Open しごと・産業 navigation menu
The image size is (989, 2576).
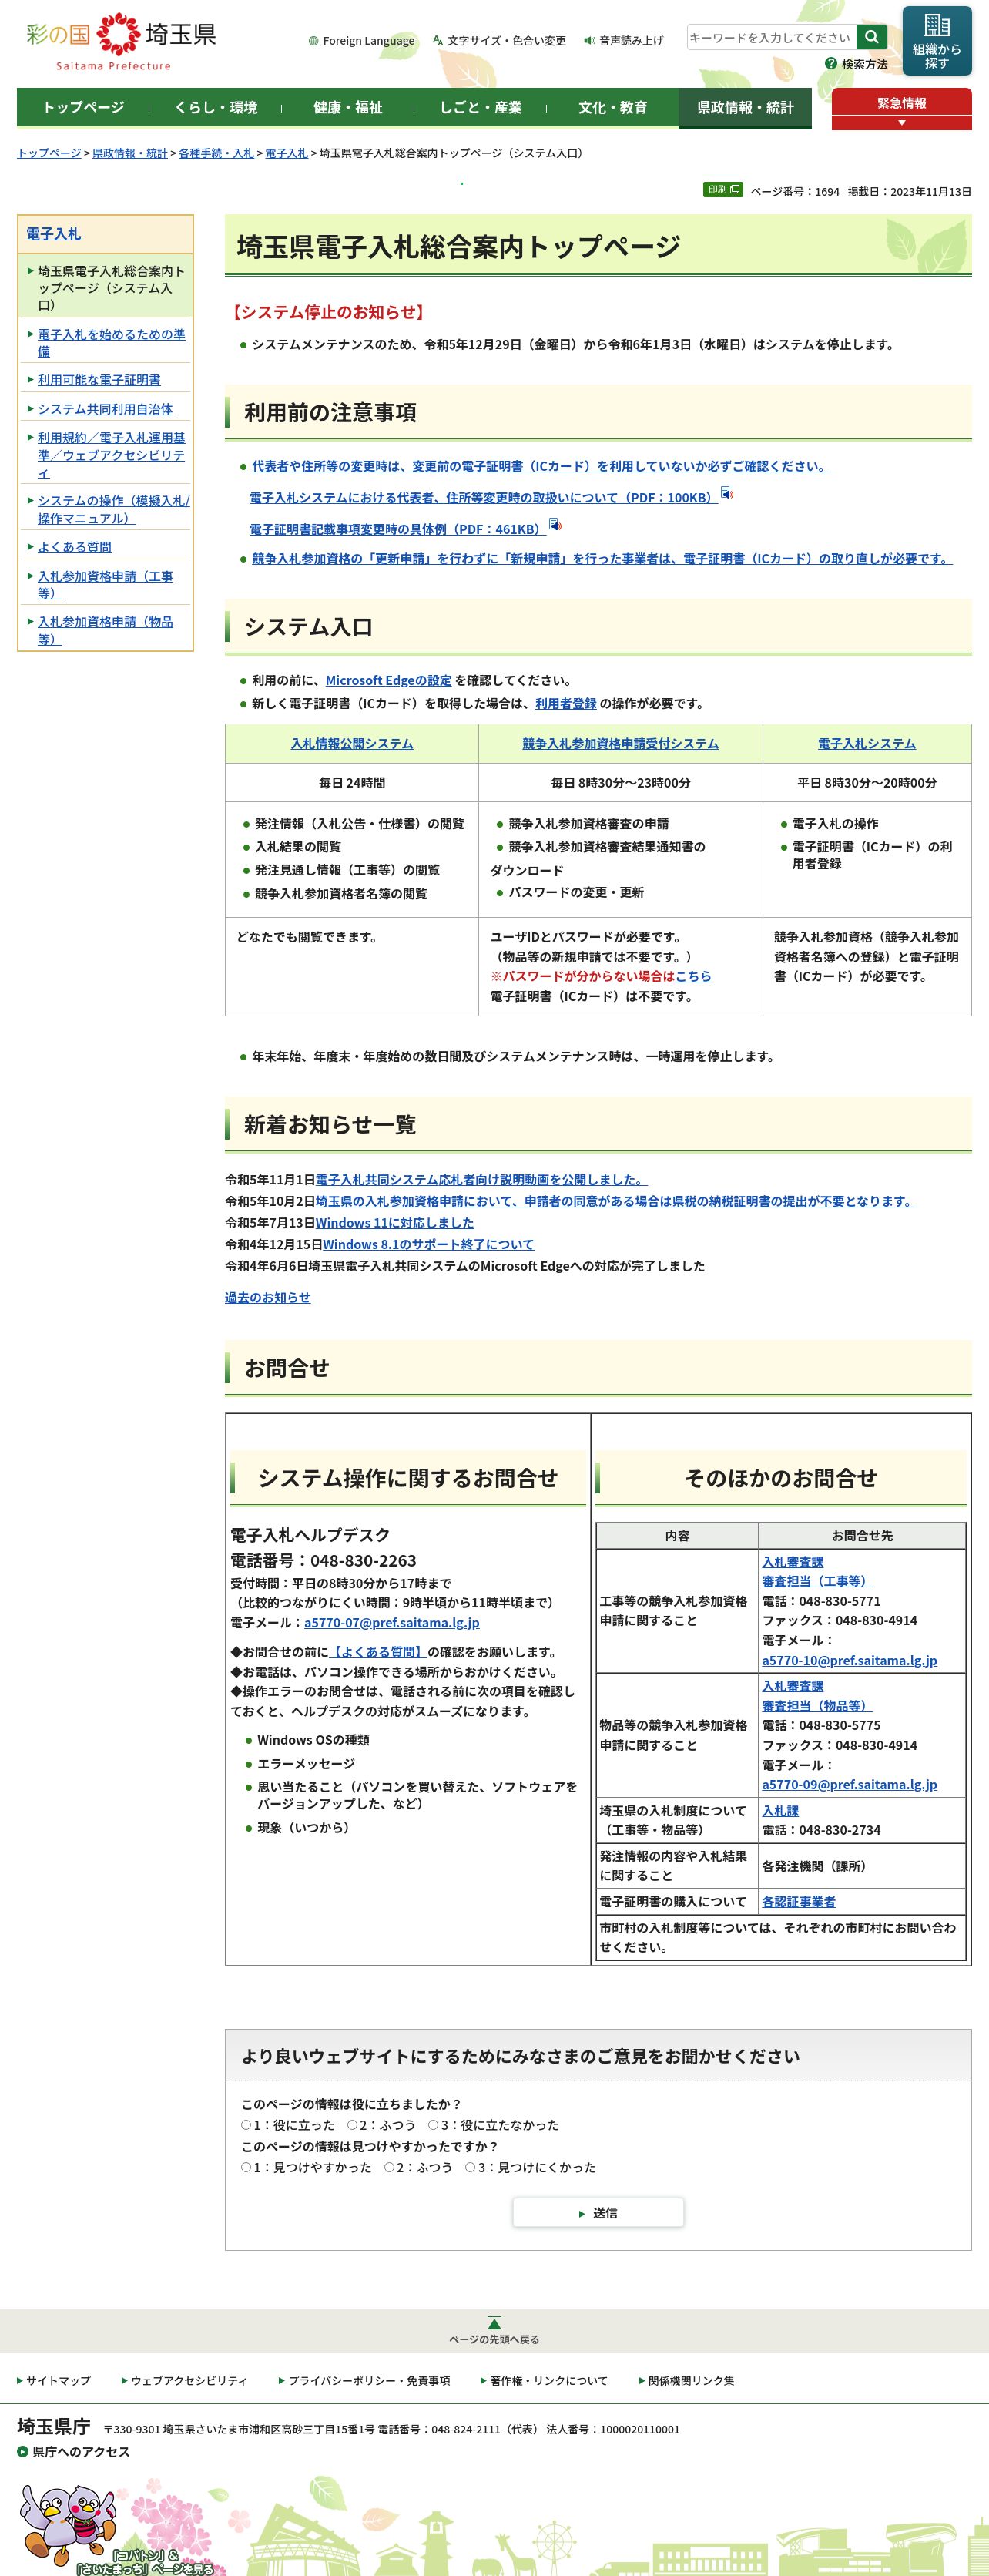(x=480, y=108)
